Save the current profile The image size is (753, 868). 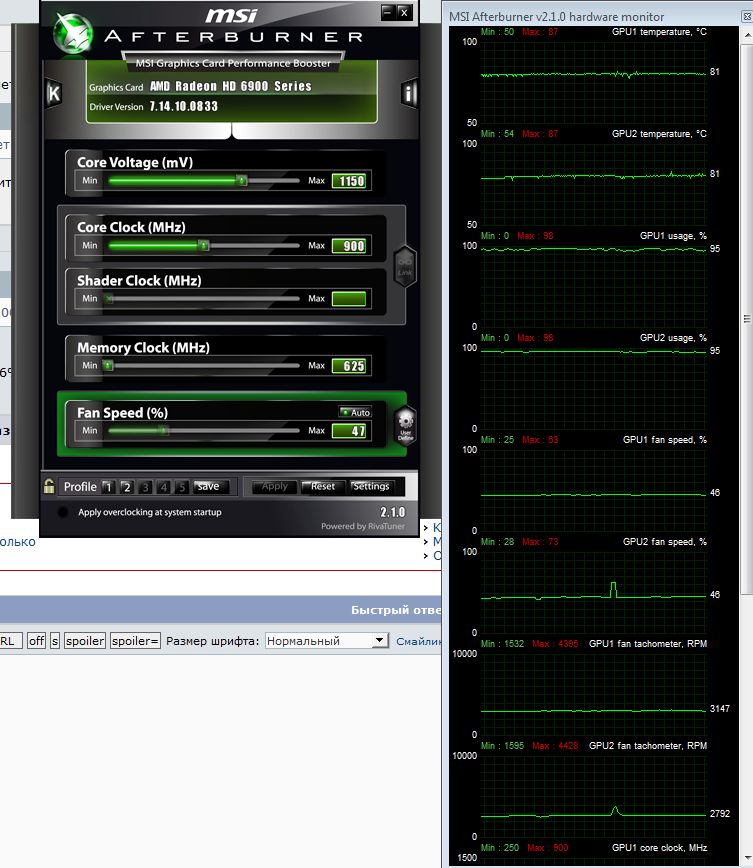point(208,487)
